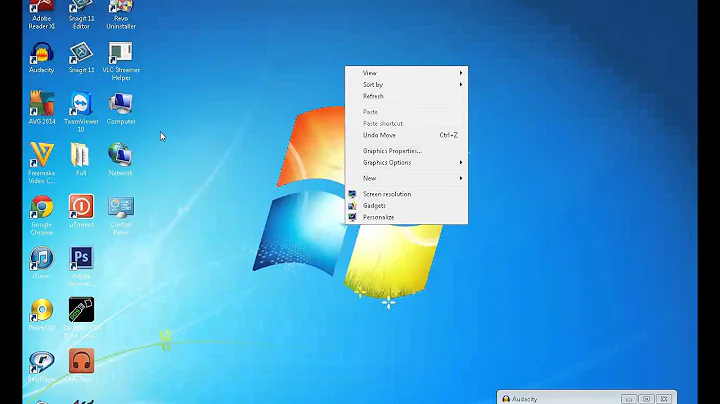Select the Control Panel desktop icon

pyautogui.click(x=121, y=216)
